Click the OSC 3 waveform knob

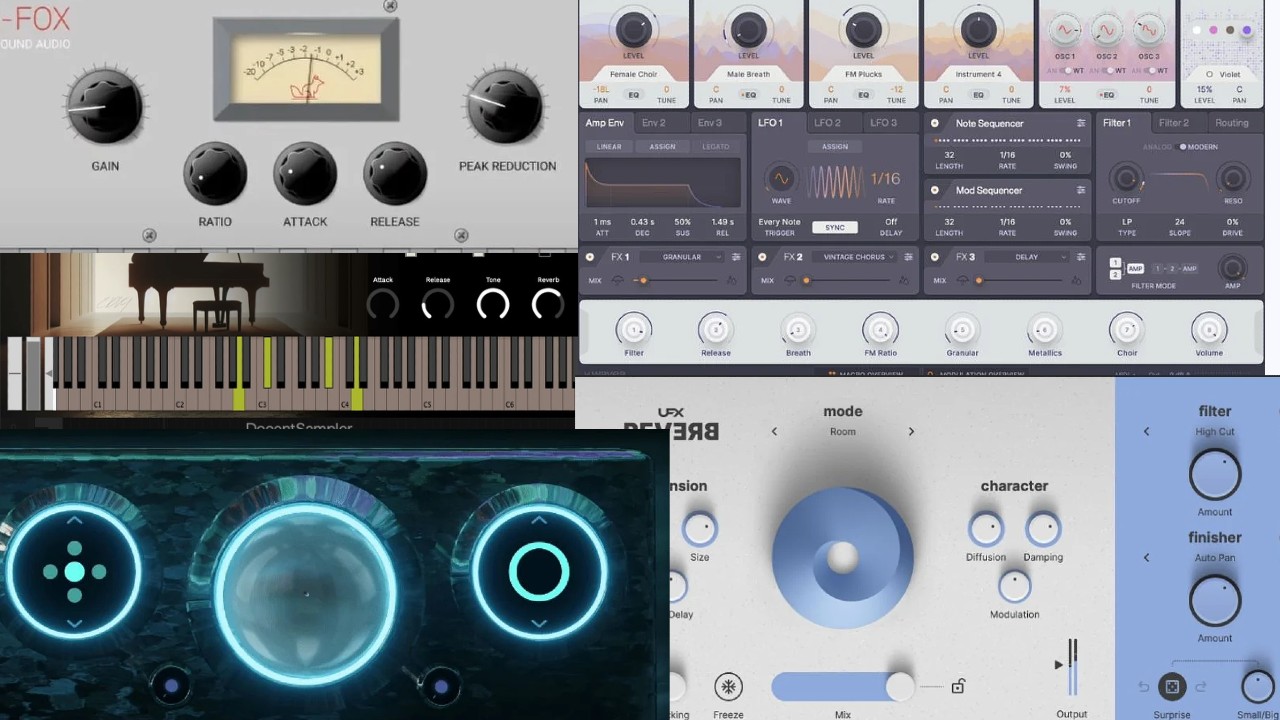pyautogui.click(x=1149, y=30)
